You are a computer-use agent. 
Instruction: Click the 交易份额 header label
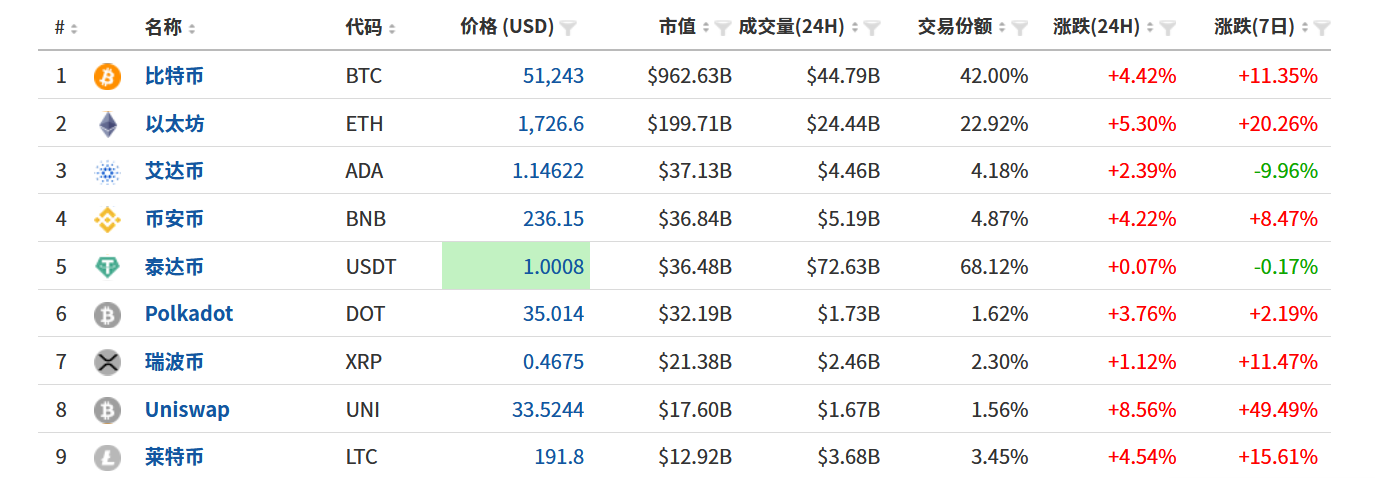(x=955, y=27)
